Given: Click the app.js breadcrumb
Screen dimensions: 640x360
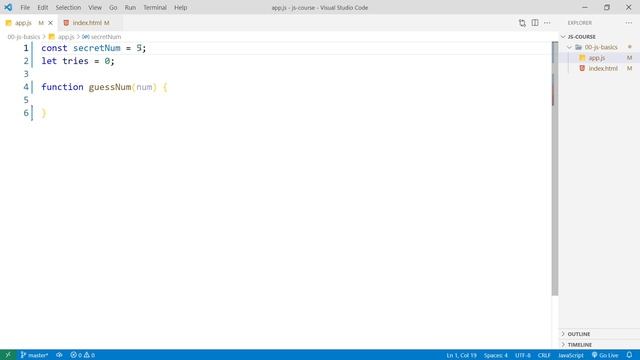Looking at the screenshot, I should pos(66,37).
